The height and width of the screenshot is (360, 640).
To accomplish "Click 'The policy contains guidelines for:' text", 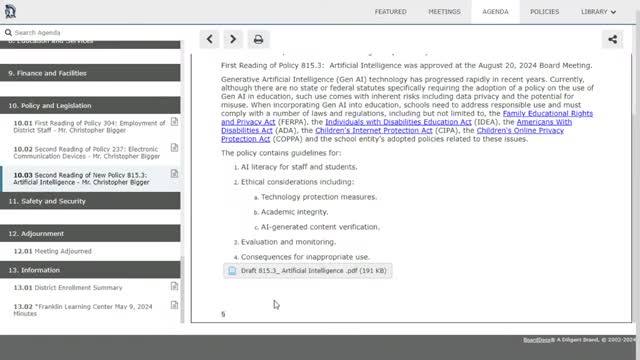I will tap(281, 153).
